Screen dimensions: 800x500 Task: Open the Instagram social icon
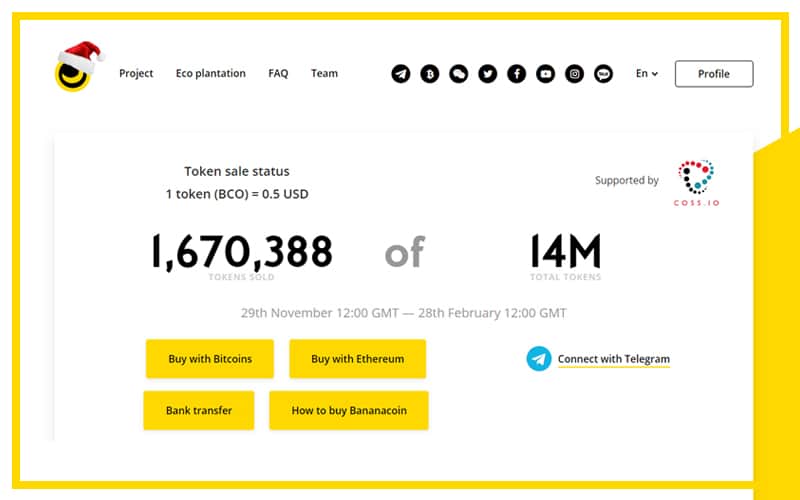(x=574, y=74)
